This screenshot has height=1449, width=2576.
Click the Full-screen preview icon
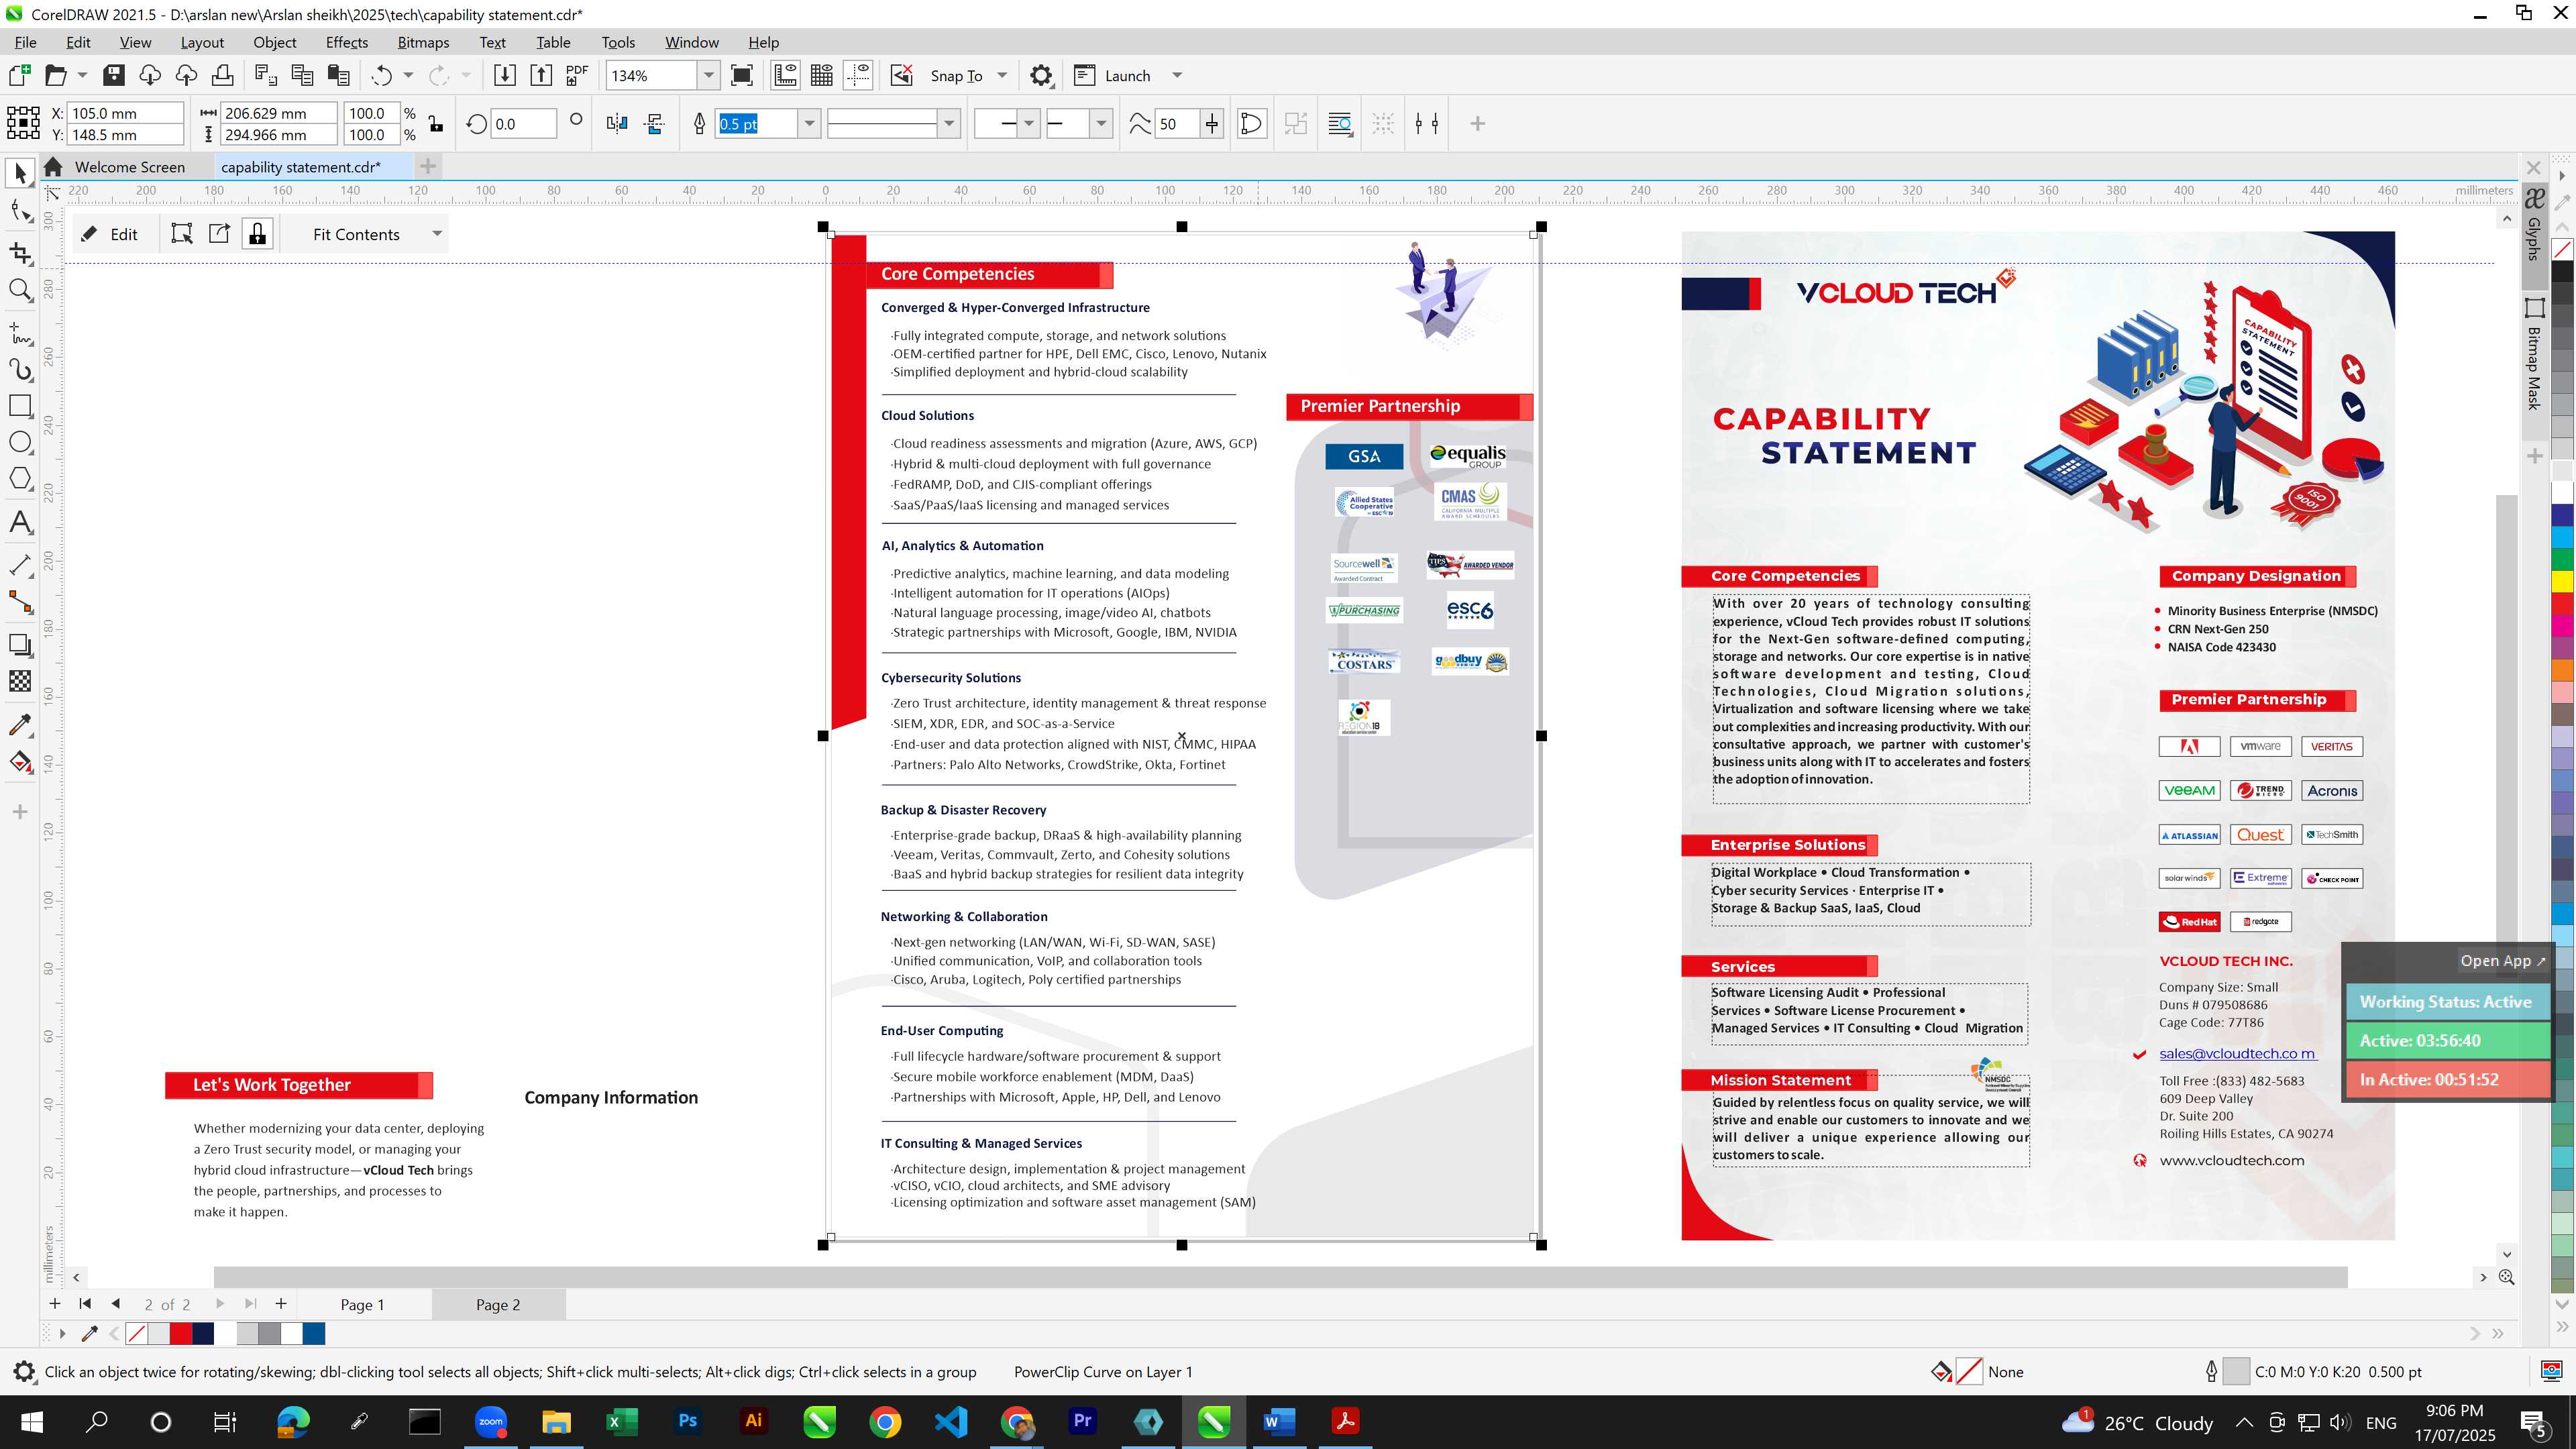[742, 75]
